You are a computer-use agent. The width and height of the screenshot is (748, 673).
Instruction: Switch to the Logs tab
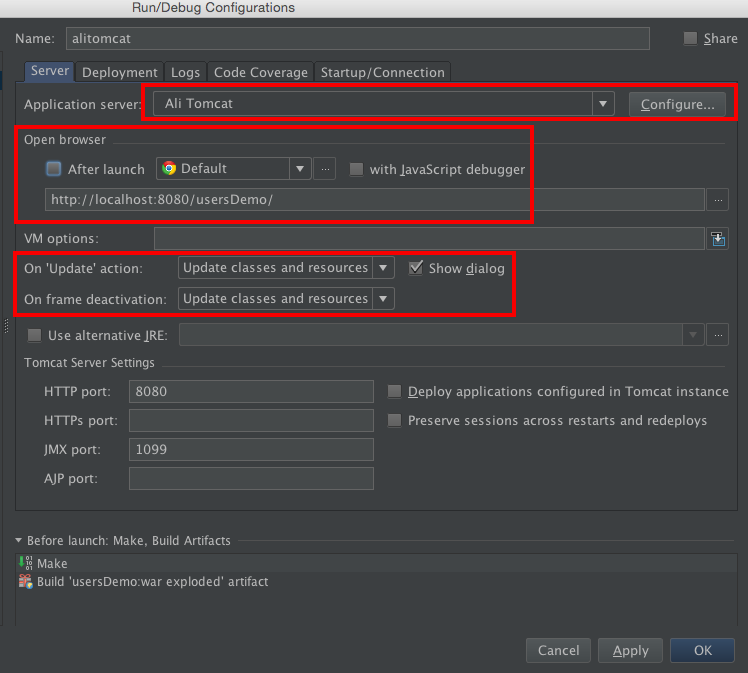[x=186, y=72]
